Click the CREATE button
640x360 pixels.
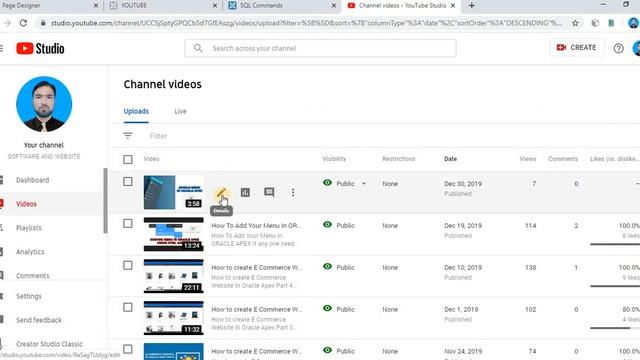pyautogui.click(x=576, y=48)
